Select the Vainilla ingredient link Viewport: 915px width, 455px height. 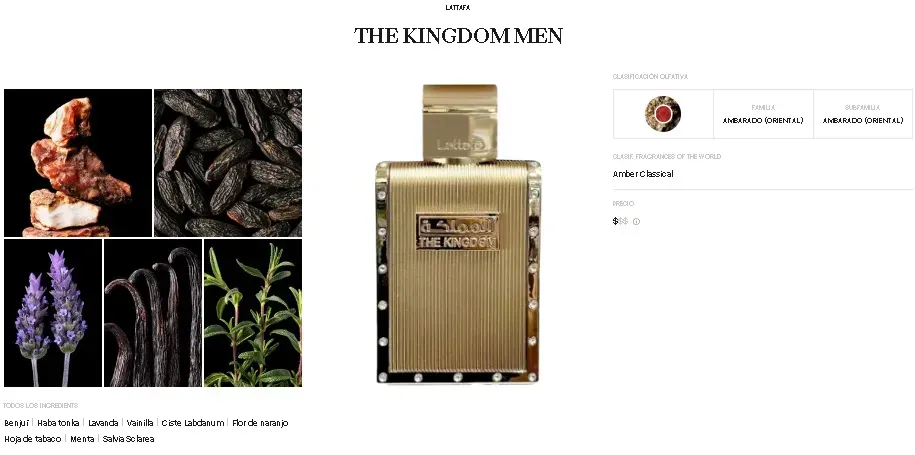click(x=140, y=423)
